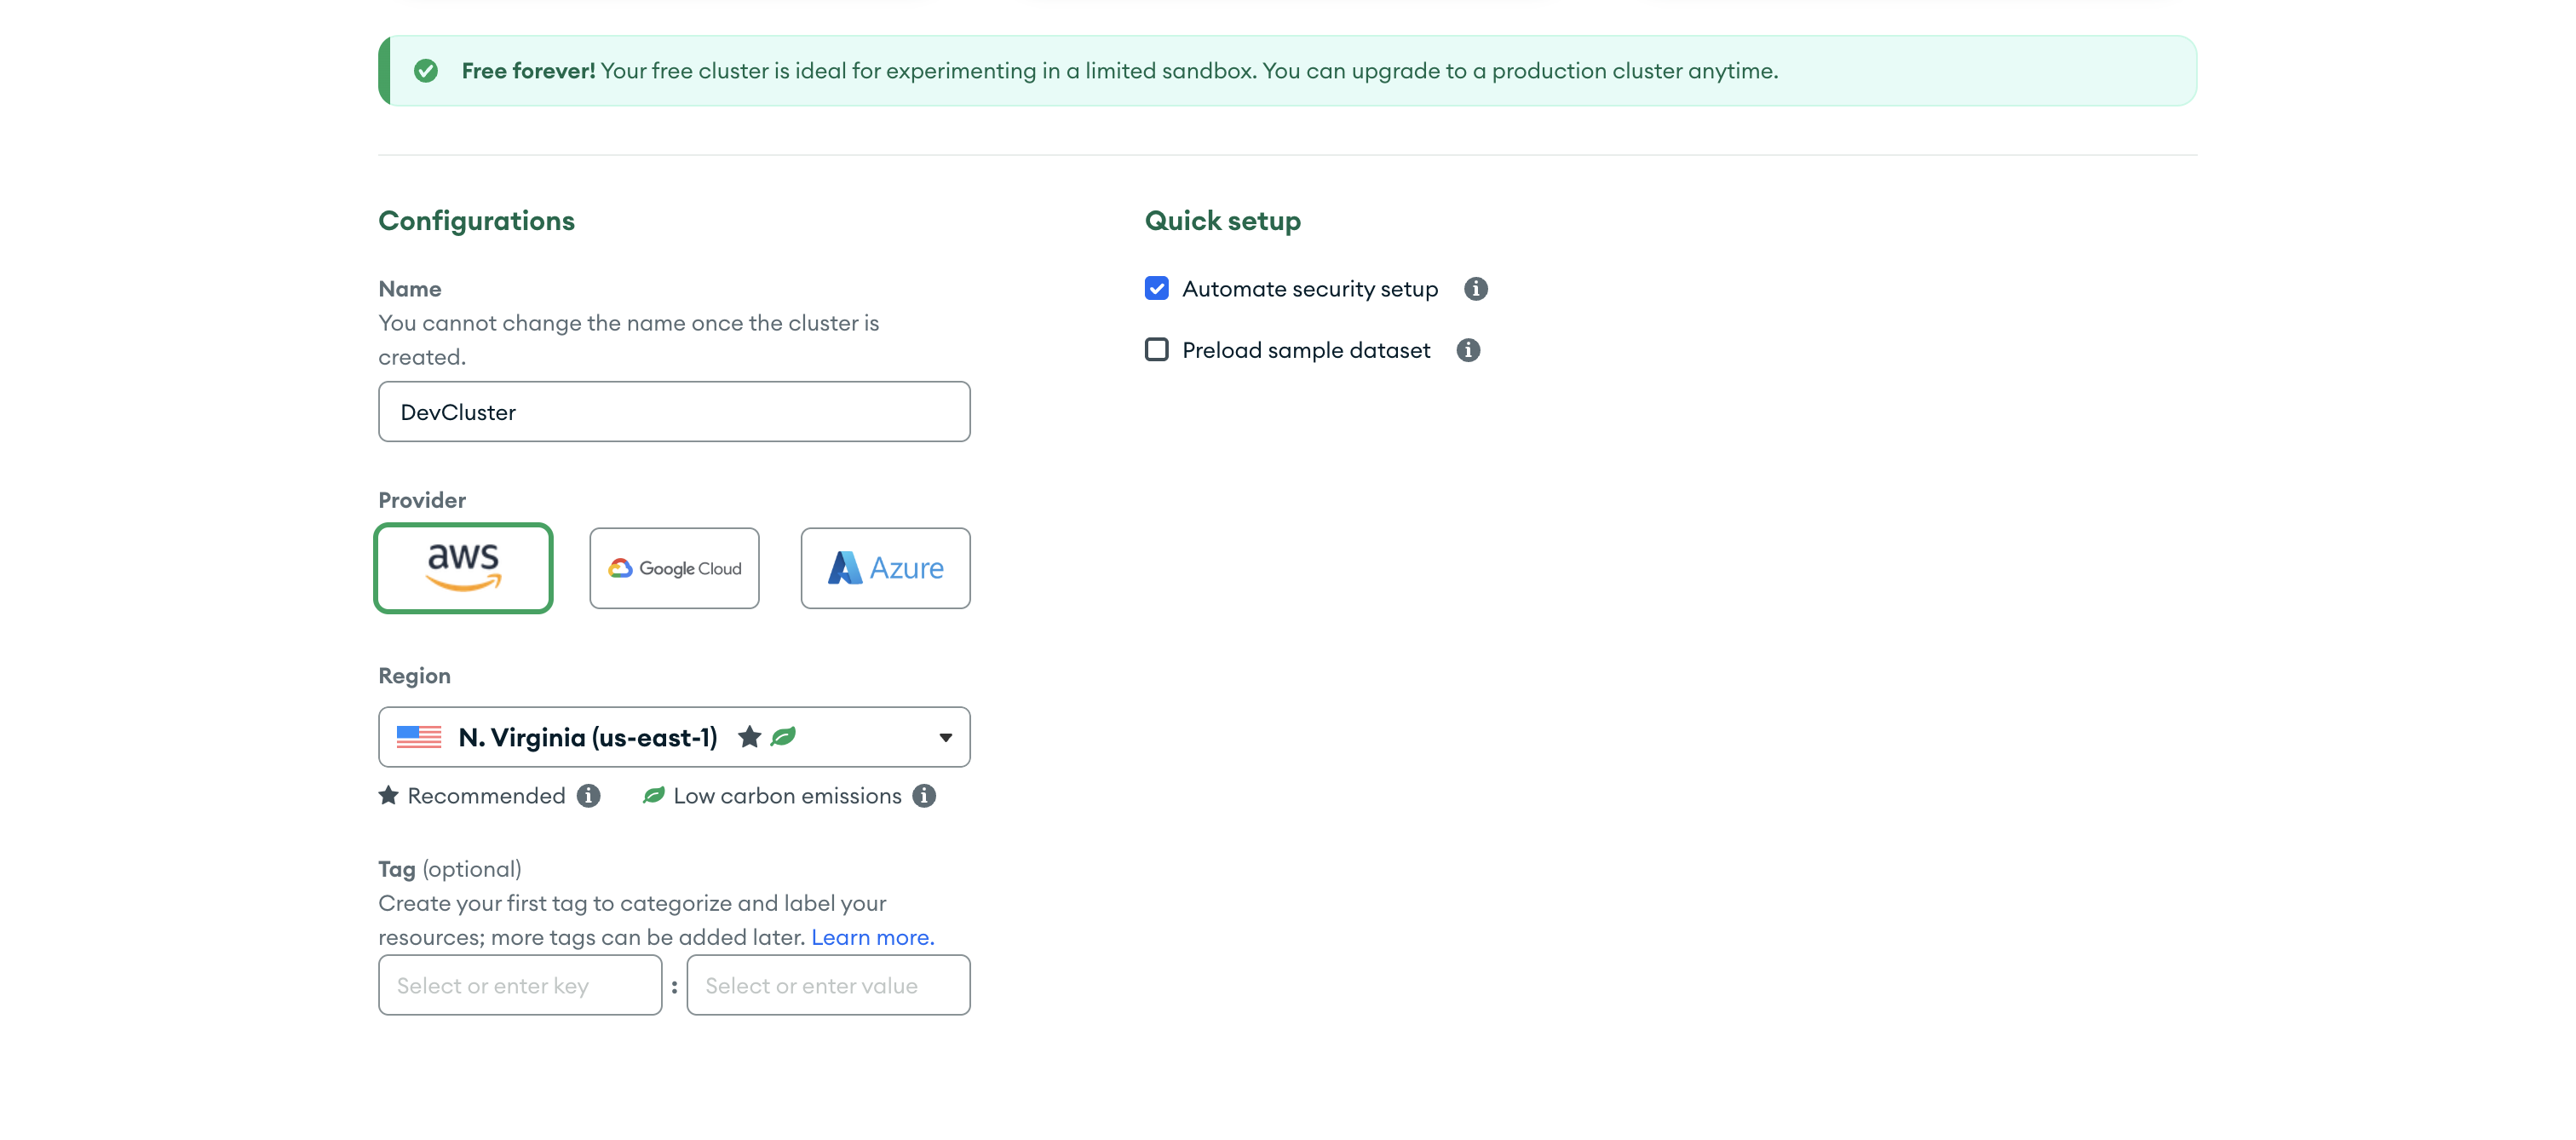This screenshot has height=1140, width=2576.
Task: Click info icon next to Recommended
Action: coord(588,795)
